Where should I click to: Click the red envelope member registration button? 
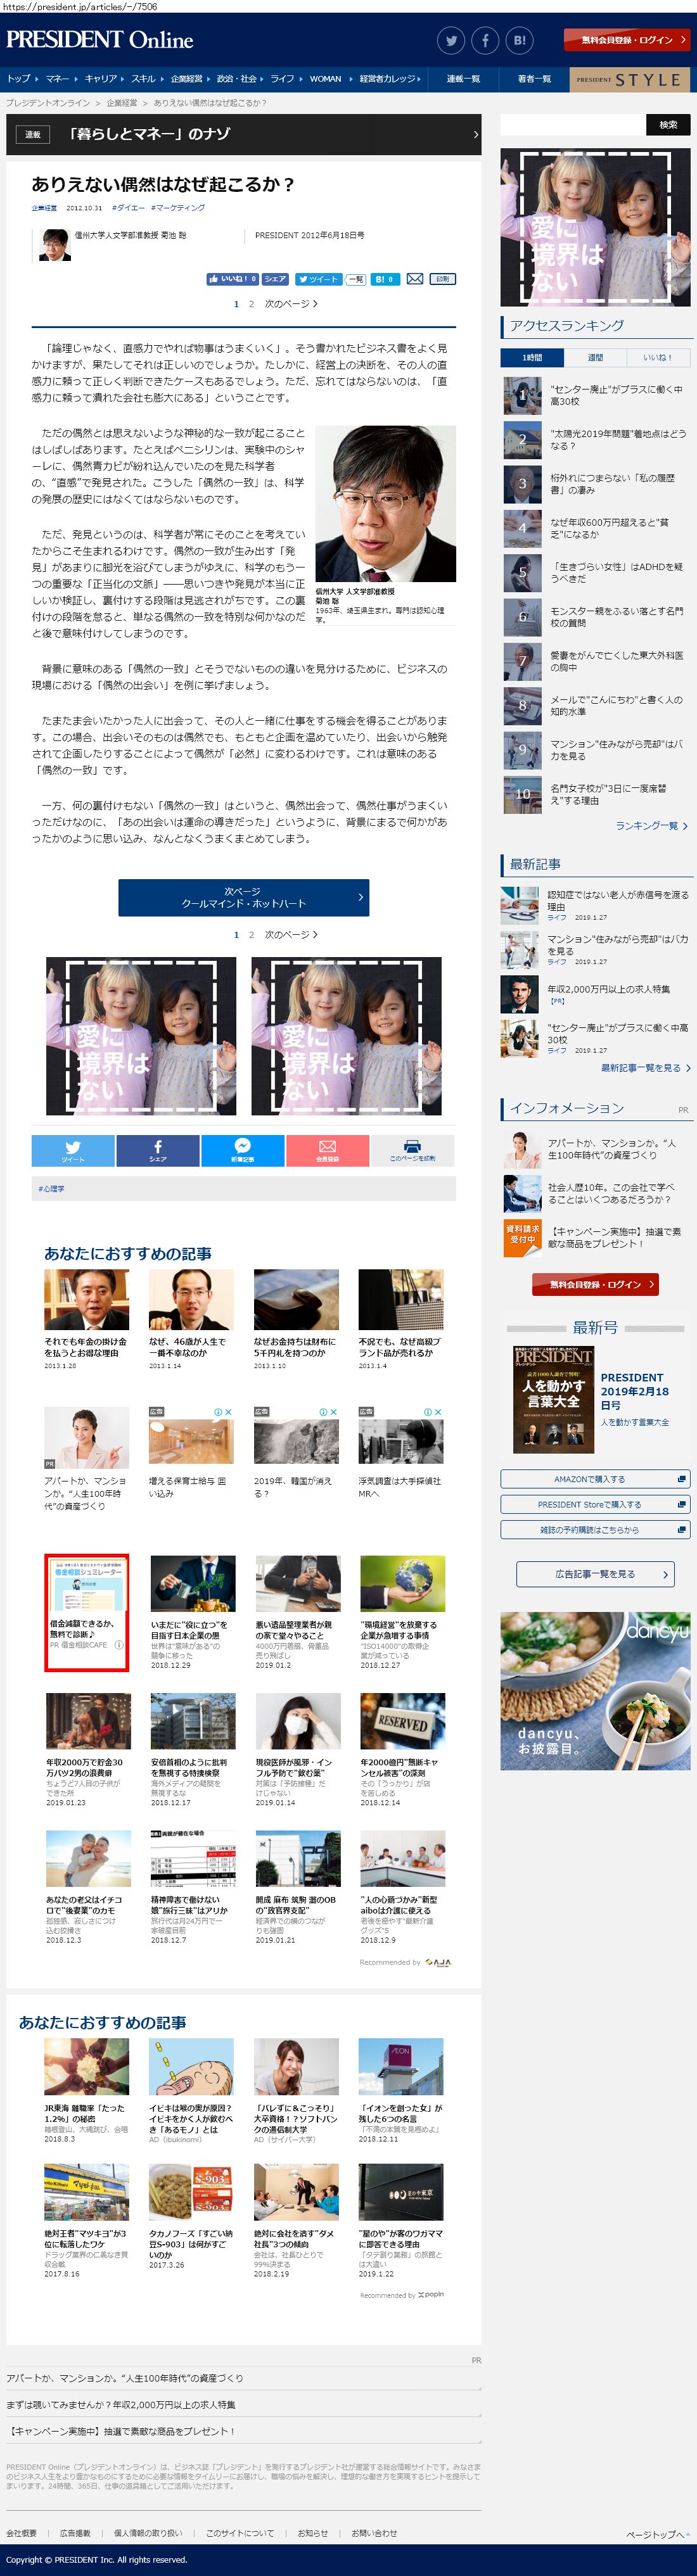327,1150
